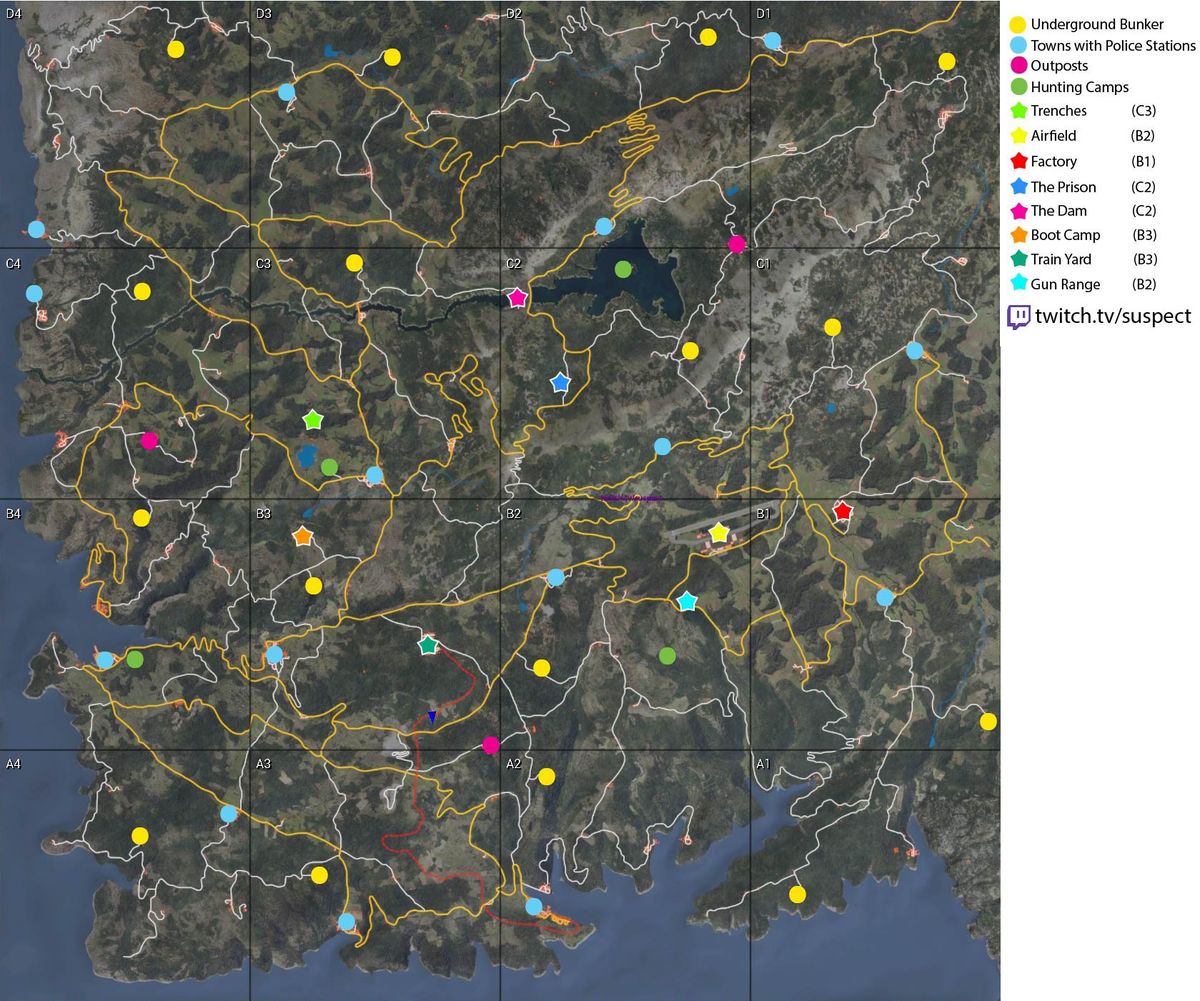Click the cyan Gun Range star in B2

point(687,602)
